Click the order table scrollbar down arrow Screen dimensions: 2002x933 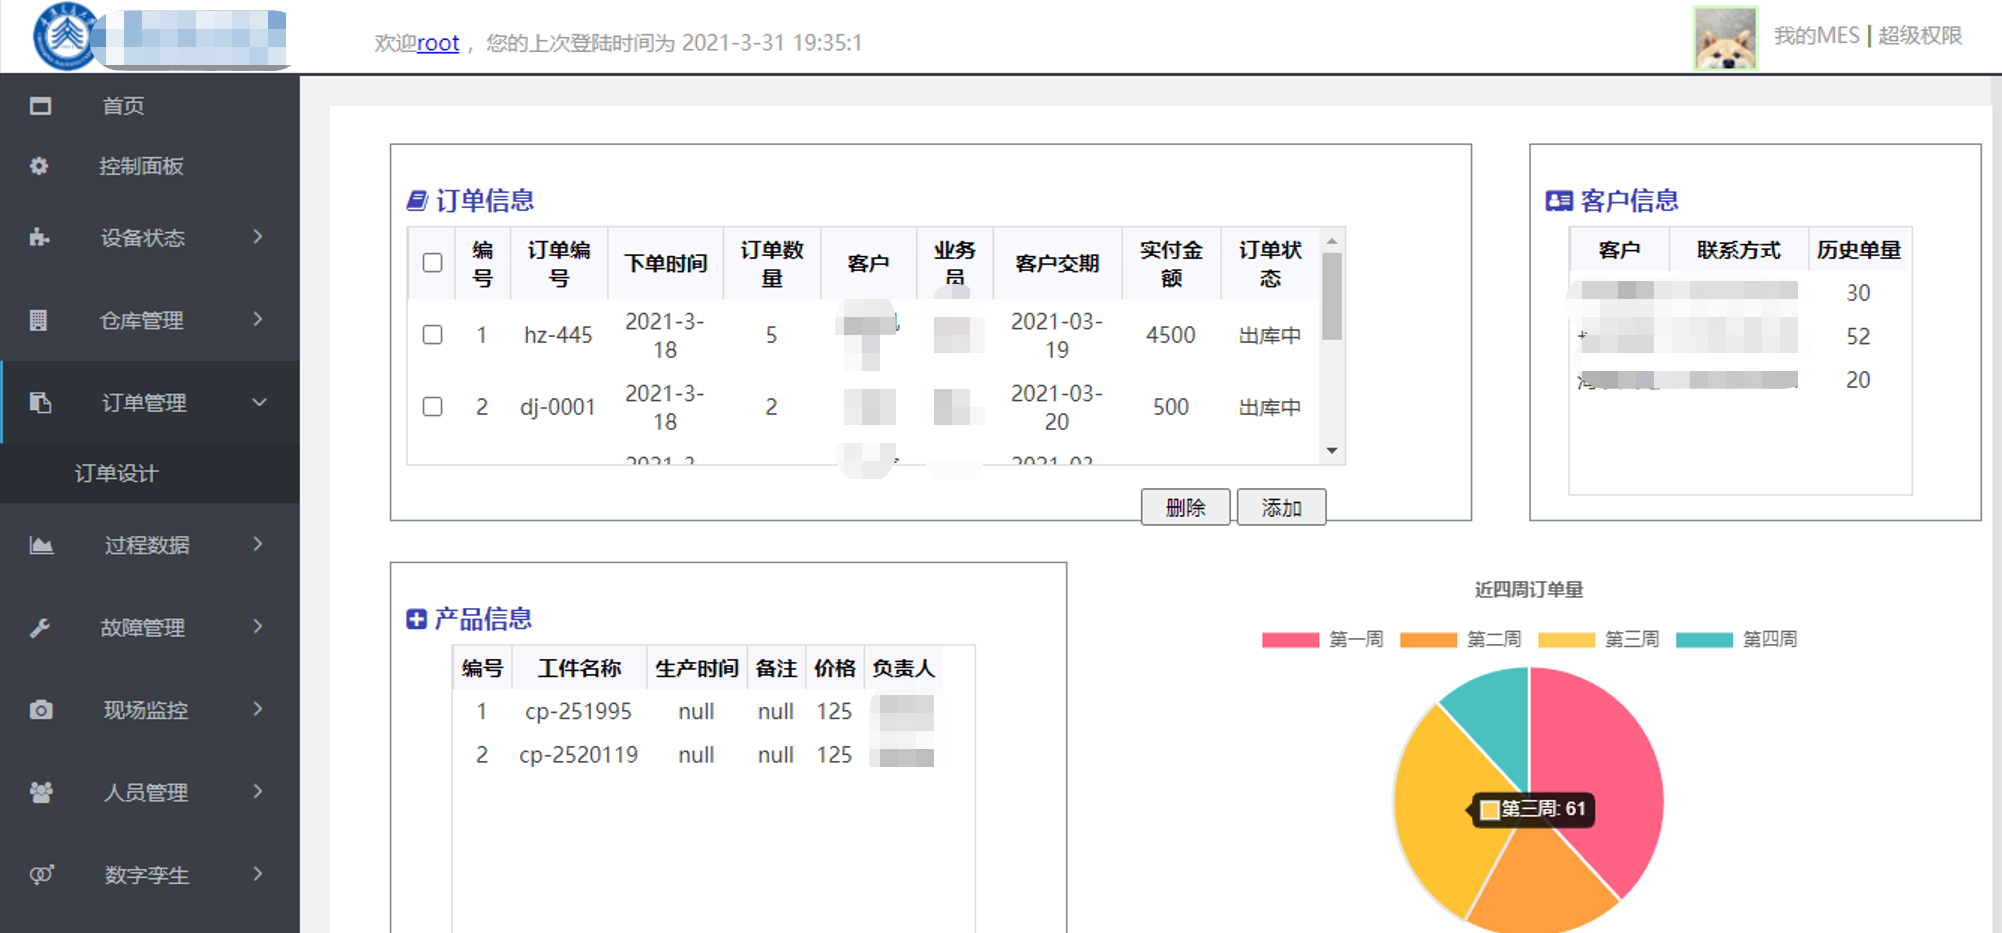(1332, 451)
